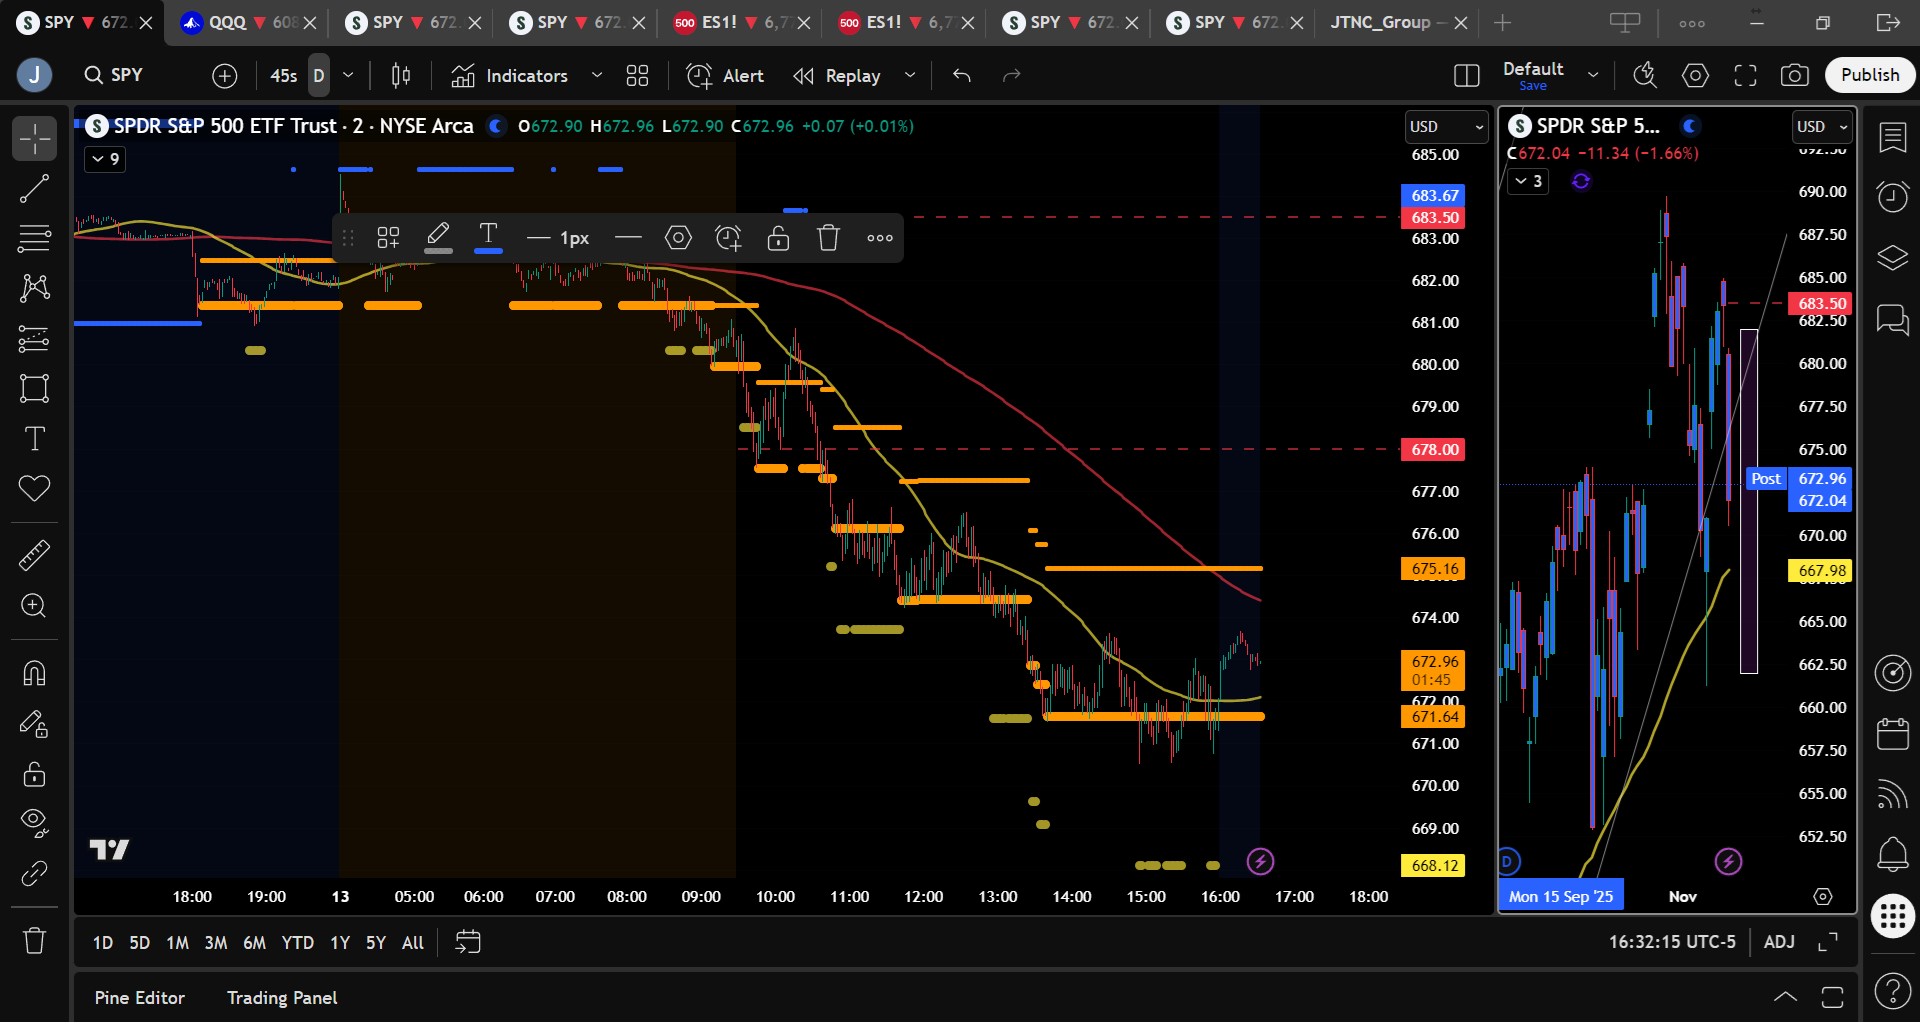
Task: Select the trend line drawing tool
Action: [x=34, y=189]
